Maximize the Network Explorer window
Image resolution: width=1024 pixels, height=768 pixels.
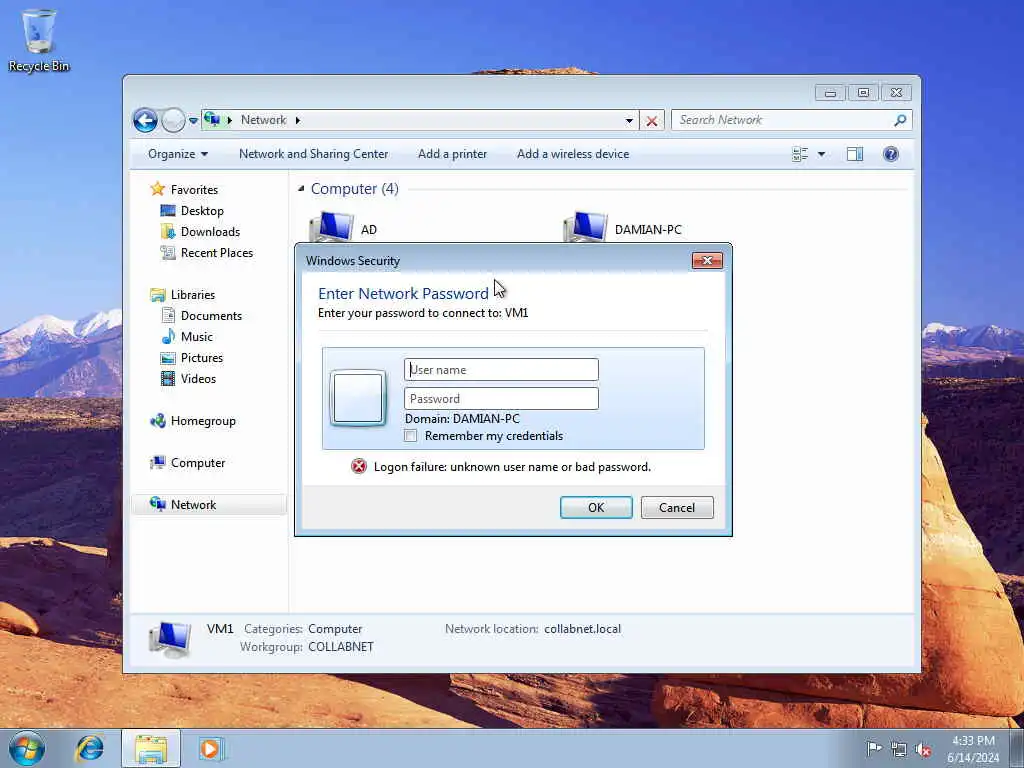coord(863,93)
